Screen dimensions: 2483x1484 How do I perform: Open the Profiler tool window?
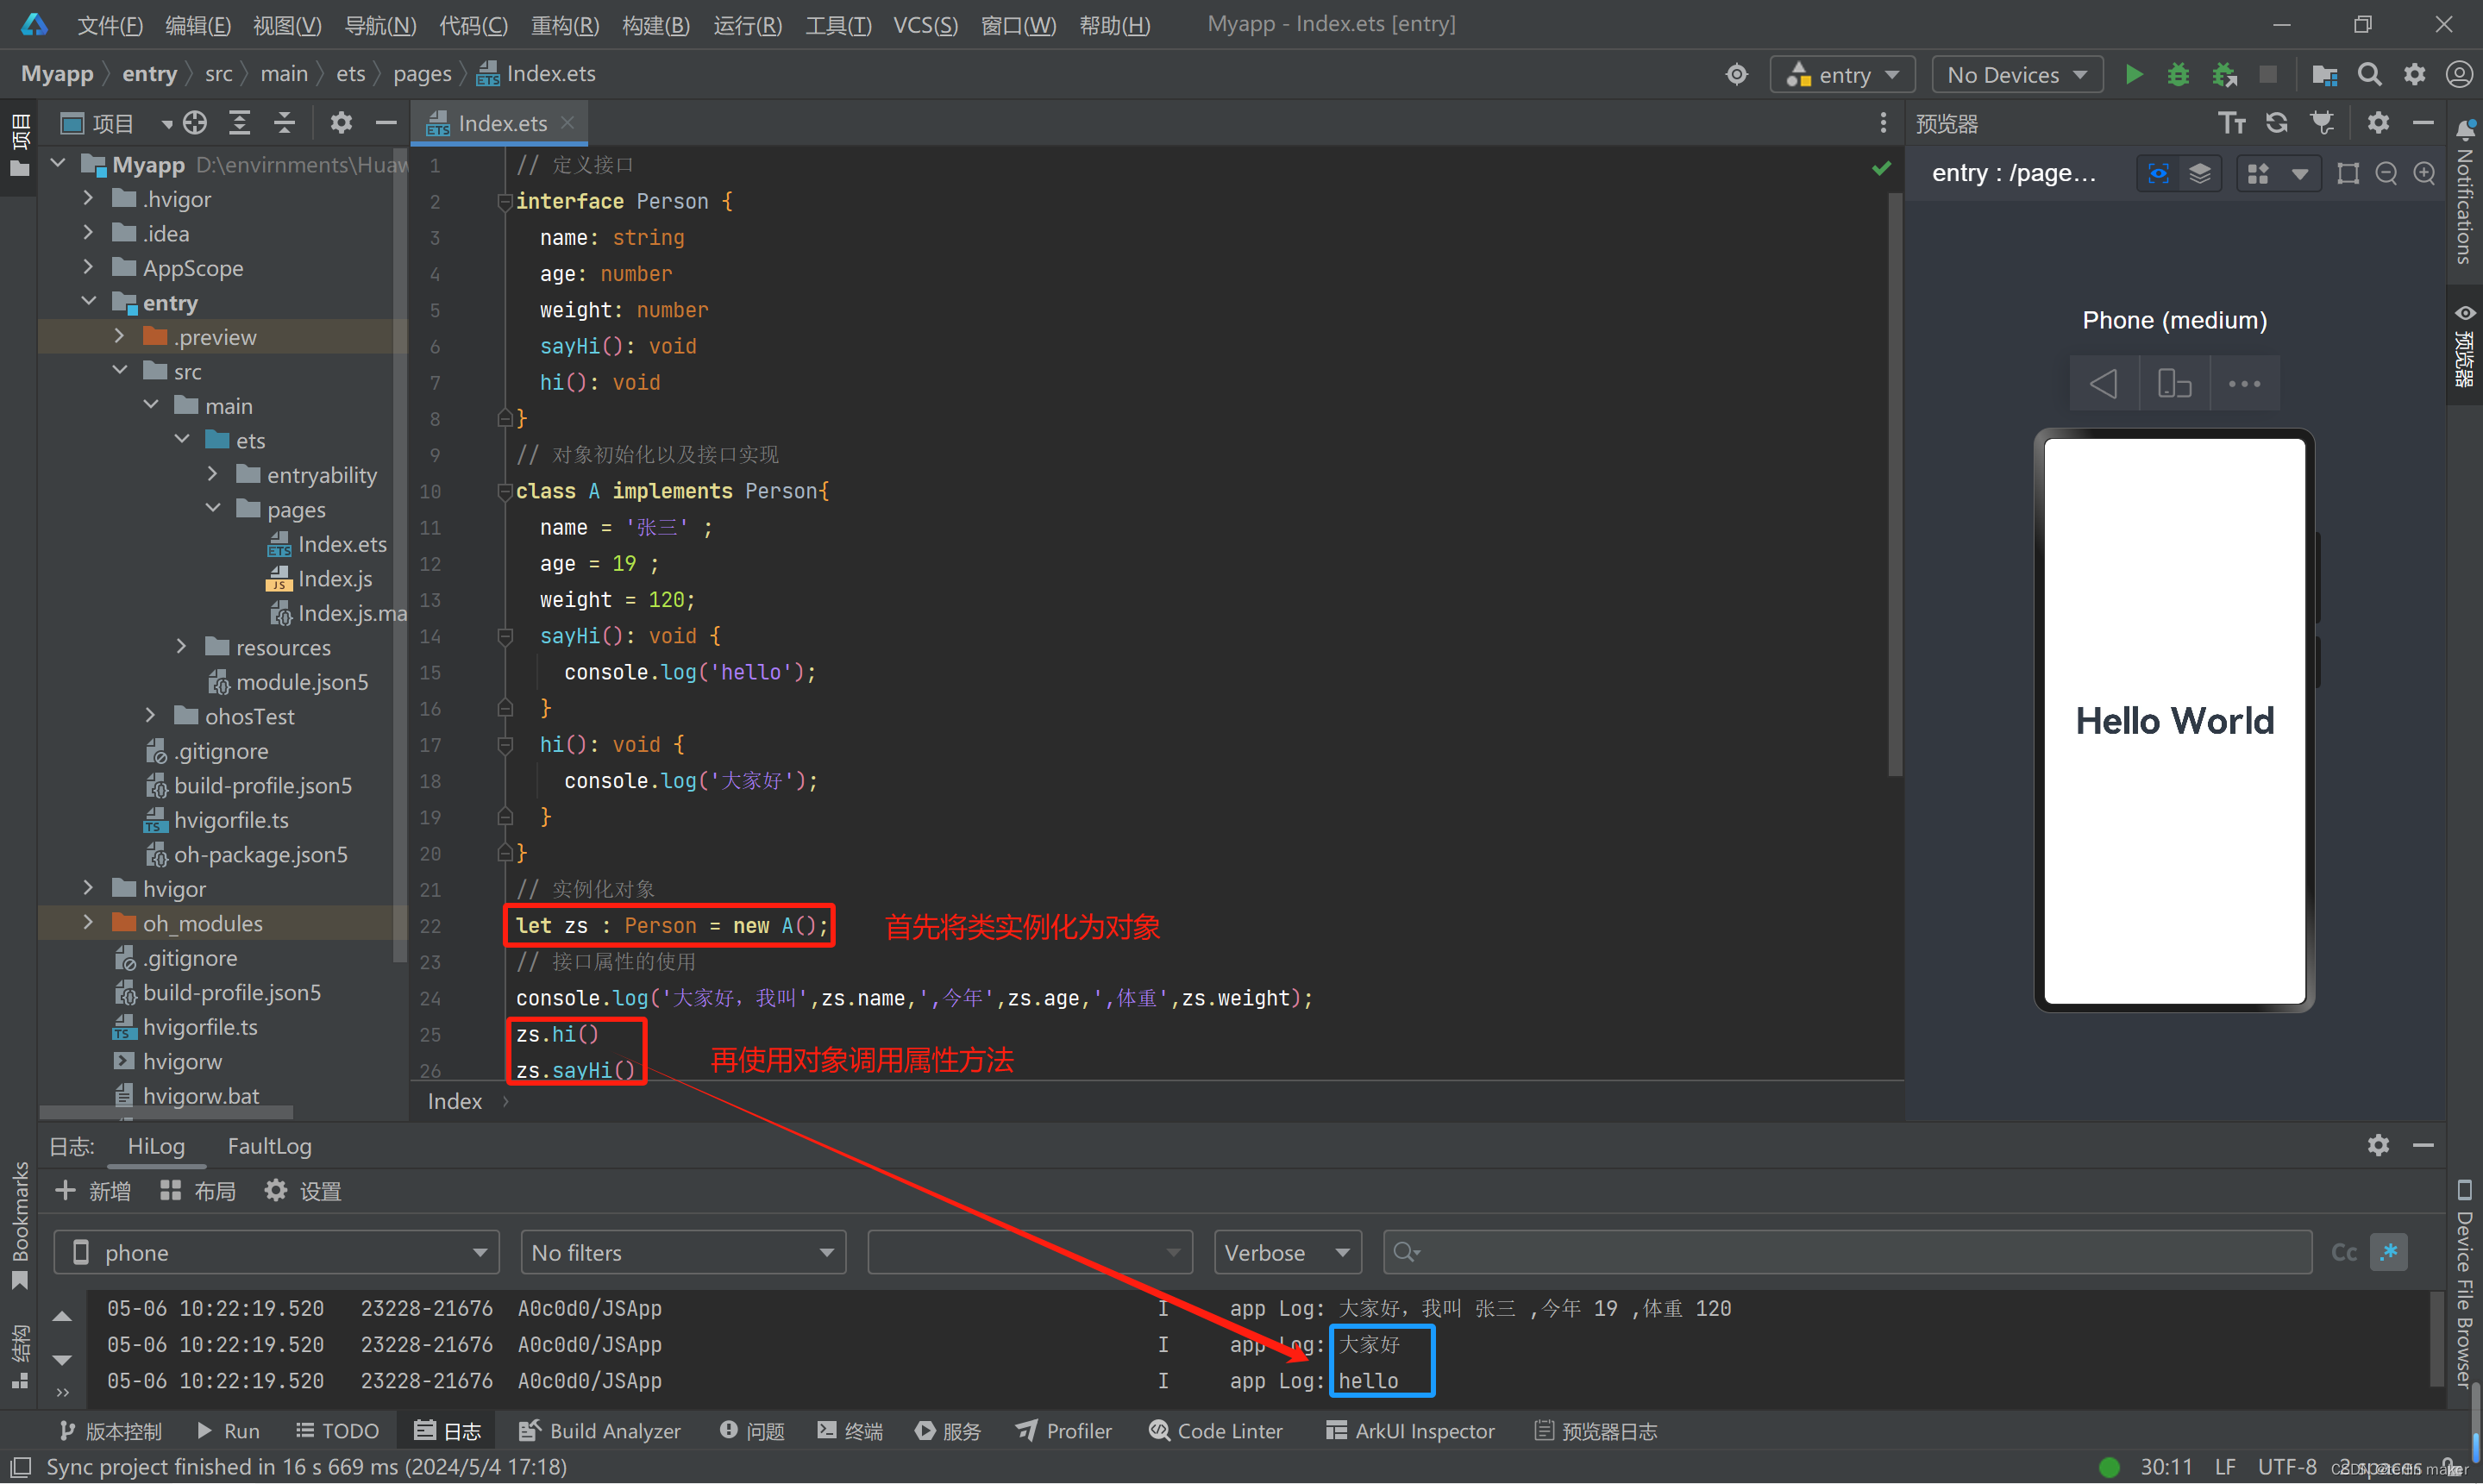click(1063, 1430)
